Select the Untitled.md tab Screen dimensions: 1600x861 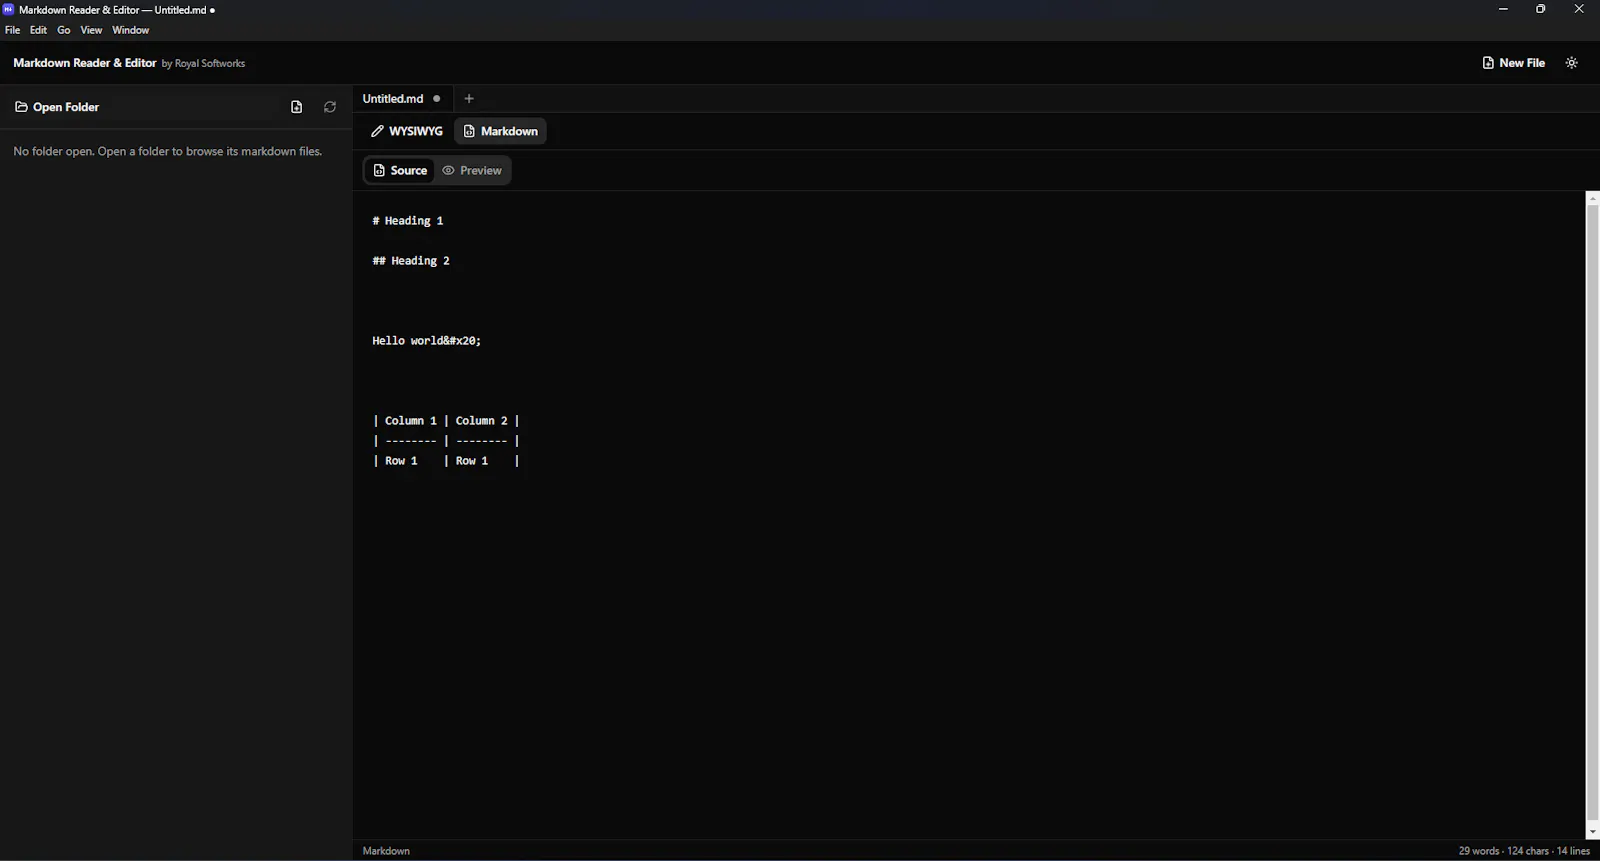(393, 99)
